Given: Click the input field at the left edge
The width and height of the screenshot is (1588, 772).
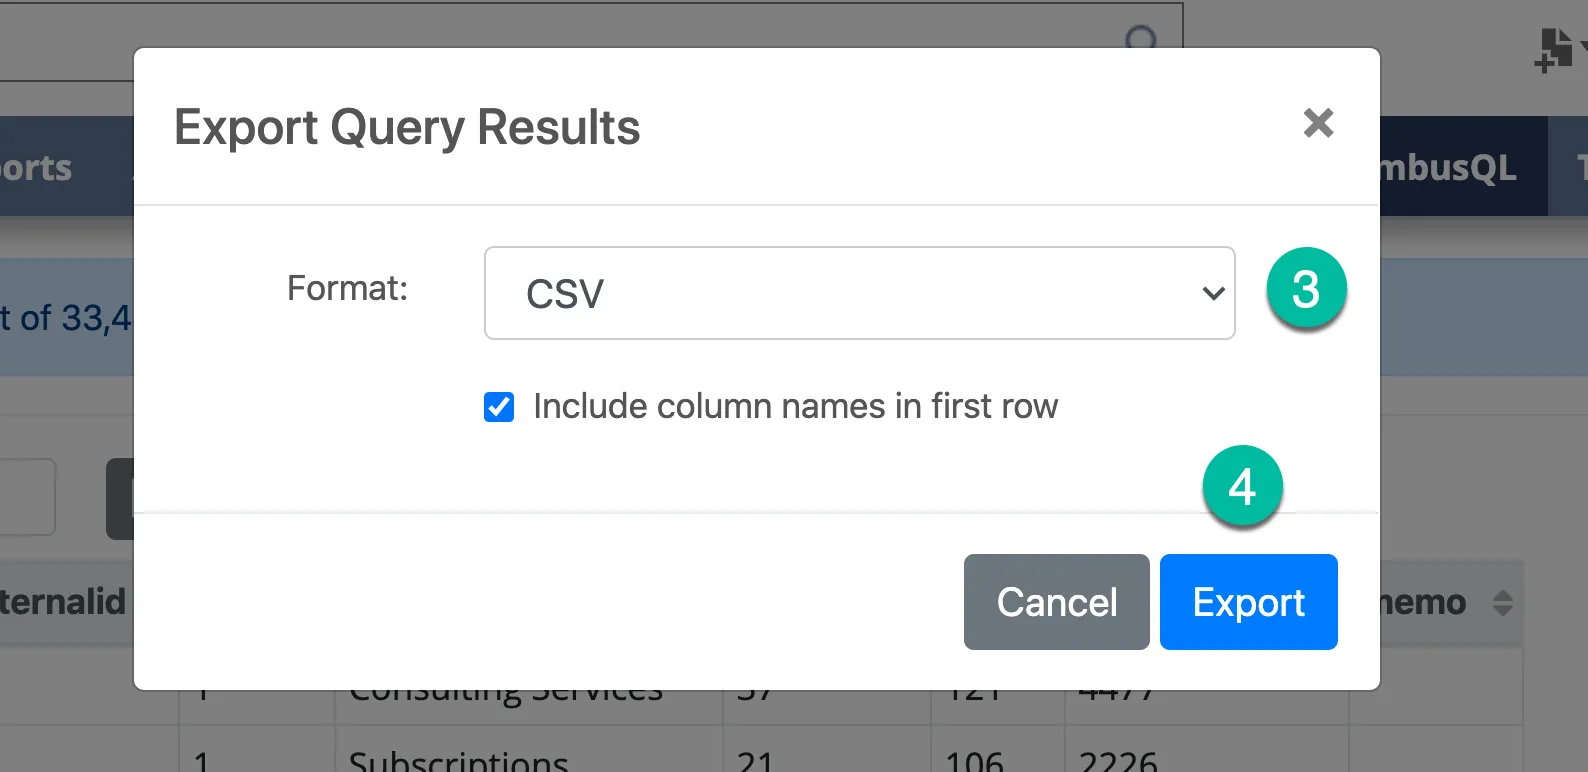Looking at the screenshot, I should coord(27,497).
